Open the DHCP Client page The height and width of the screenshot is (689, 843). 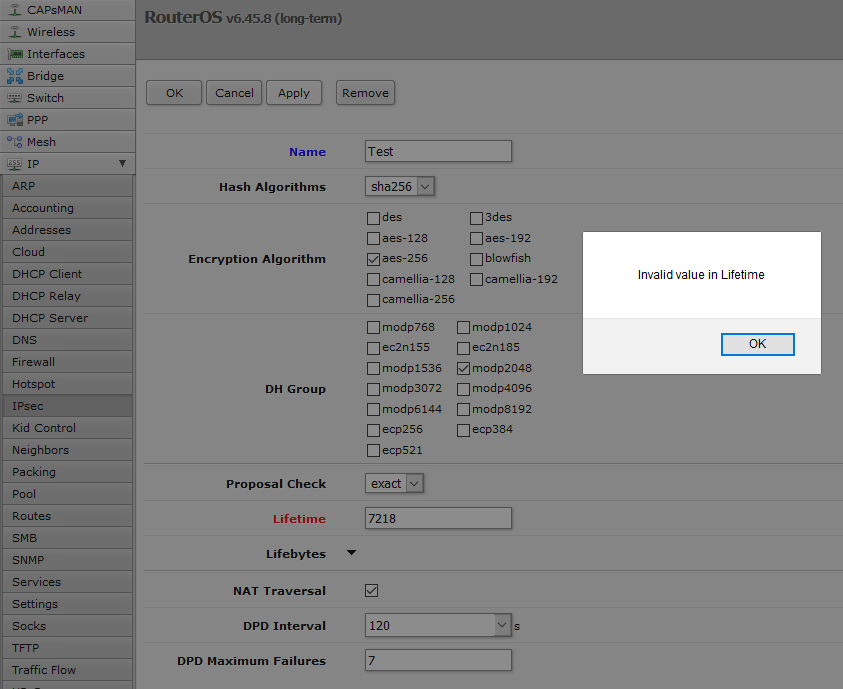click(67, 274)
